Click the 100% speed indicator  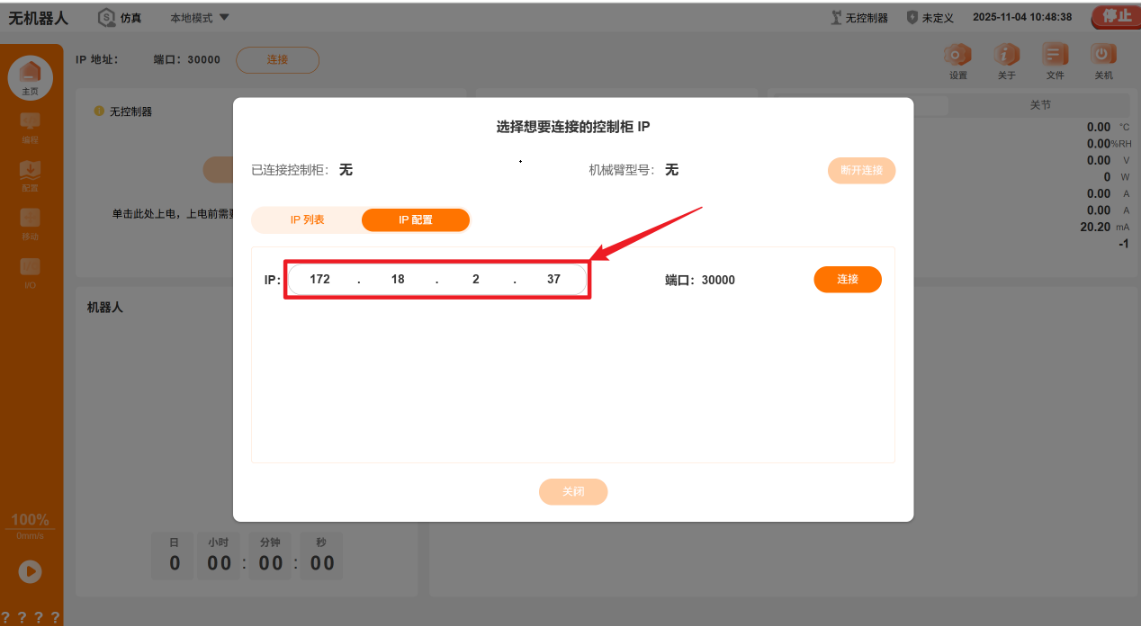pyautogui.click(x=30, y=518)
